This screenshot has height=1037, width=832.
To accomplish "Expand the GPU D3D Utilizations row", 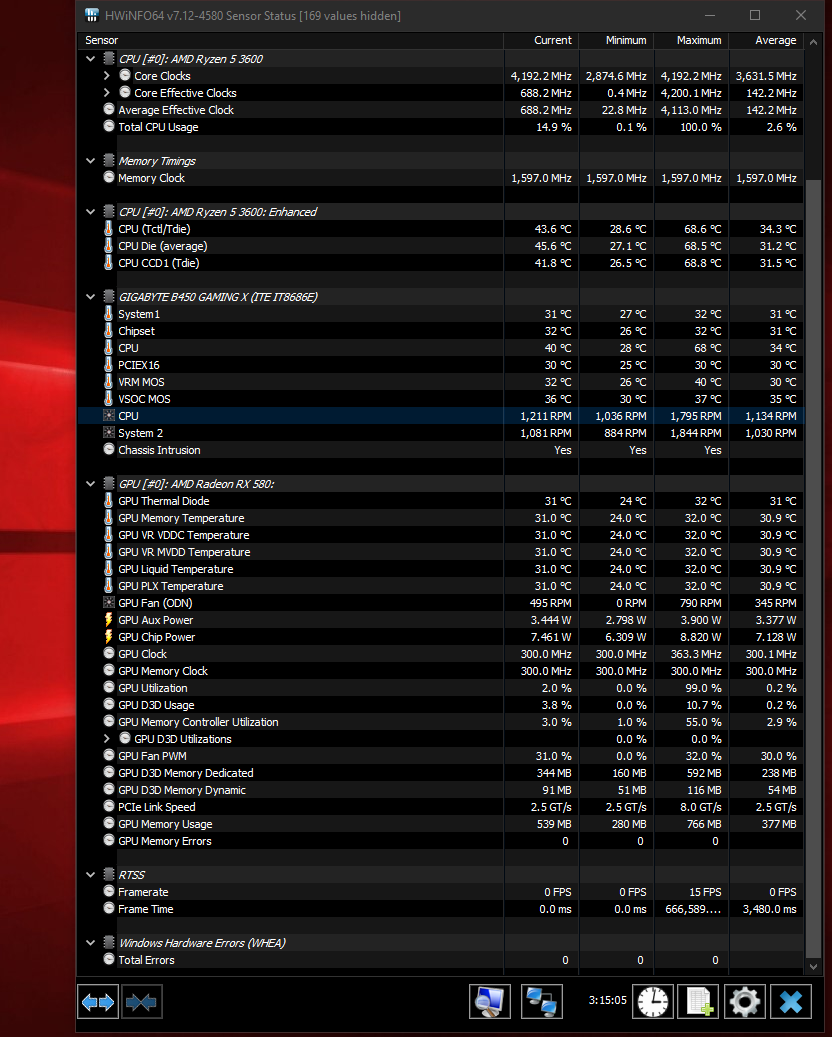I will [106, 739].
